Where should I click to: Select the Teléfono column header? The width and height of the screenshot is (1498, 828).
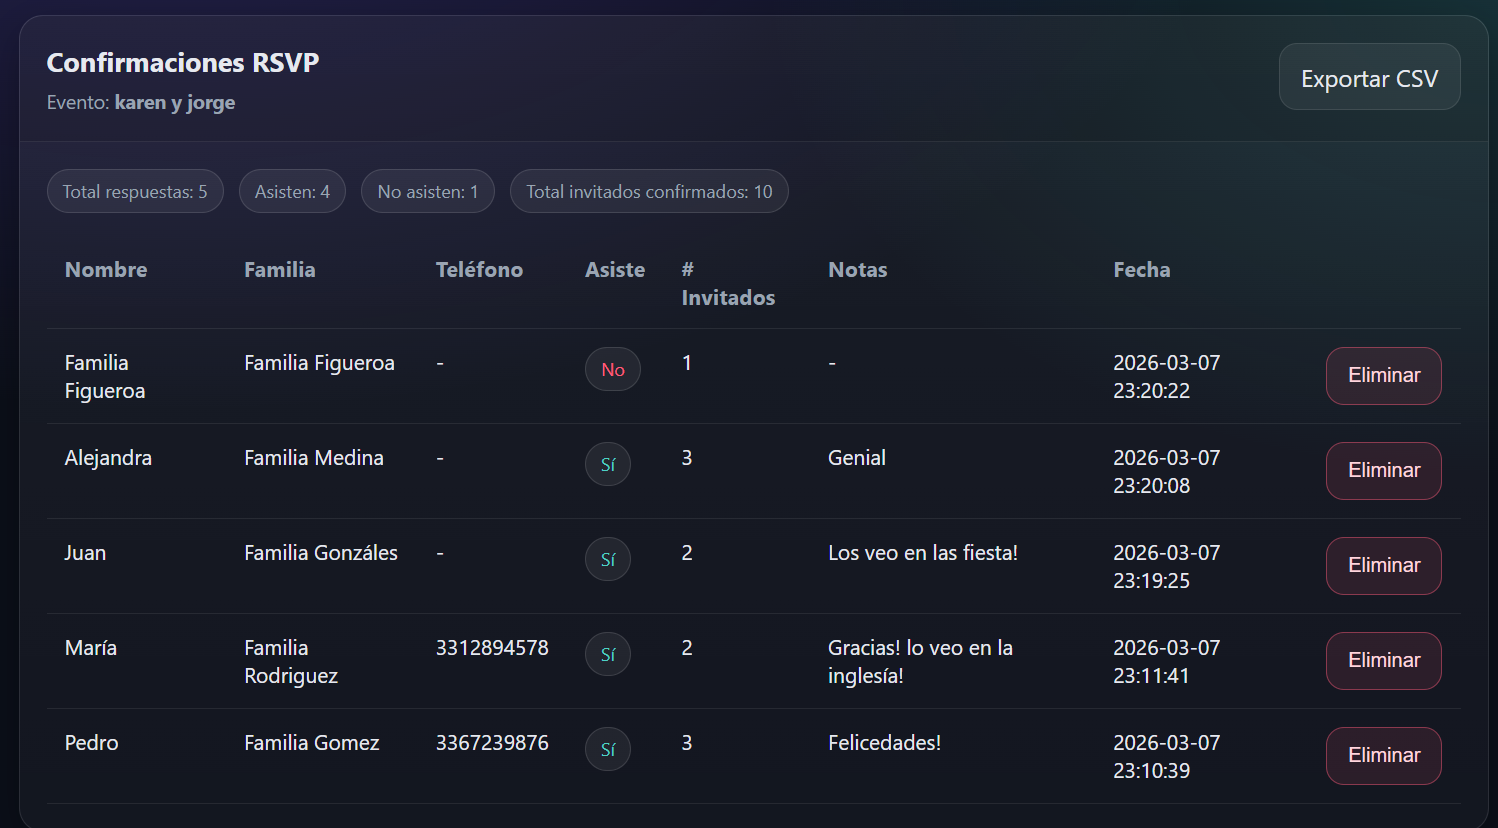(x=479, y=270)
